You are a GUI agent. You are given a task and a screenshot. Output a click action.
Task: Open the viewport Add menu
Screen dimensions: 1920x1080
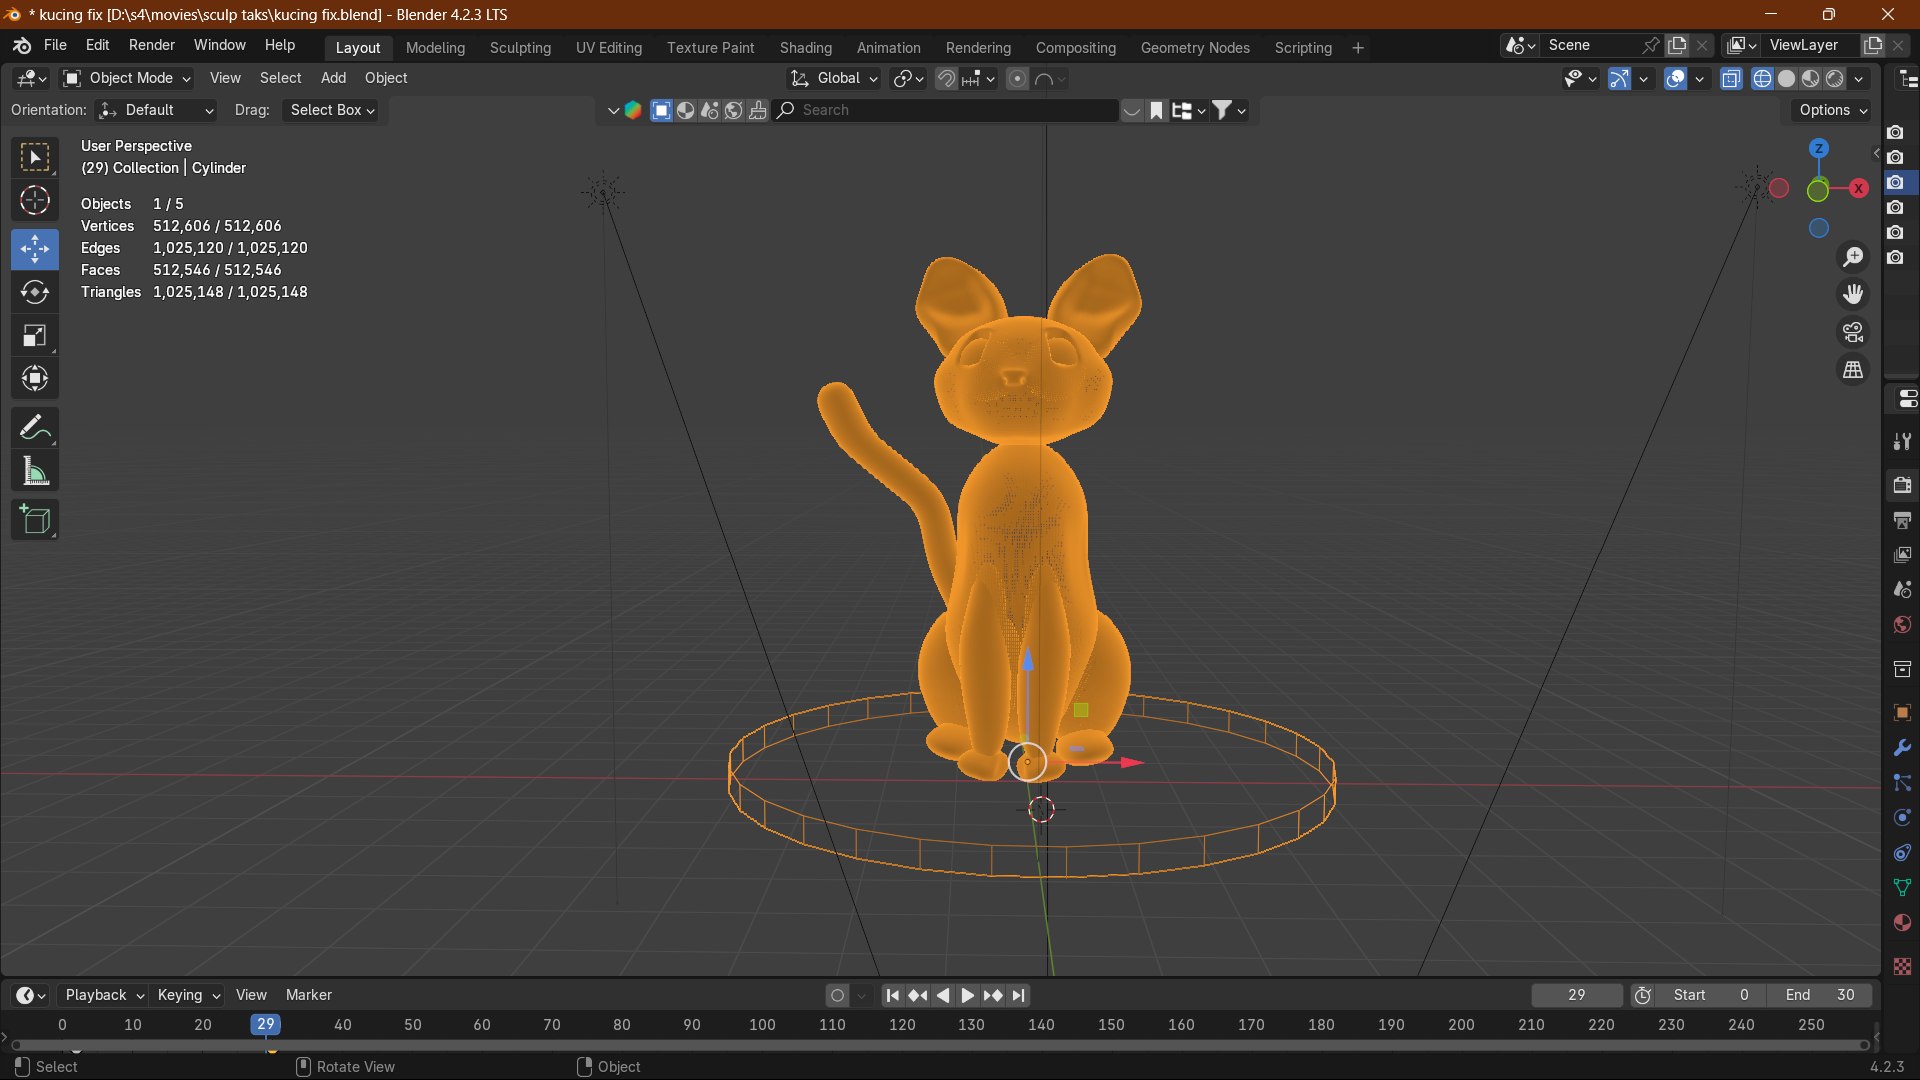click(333, 78)
